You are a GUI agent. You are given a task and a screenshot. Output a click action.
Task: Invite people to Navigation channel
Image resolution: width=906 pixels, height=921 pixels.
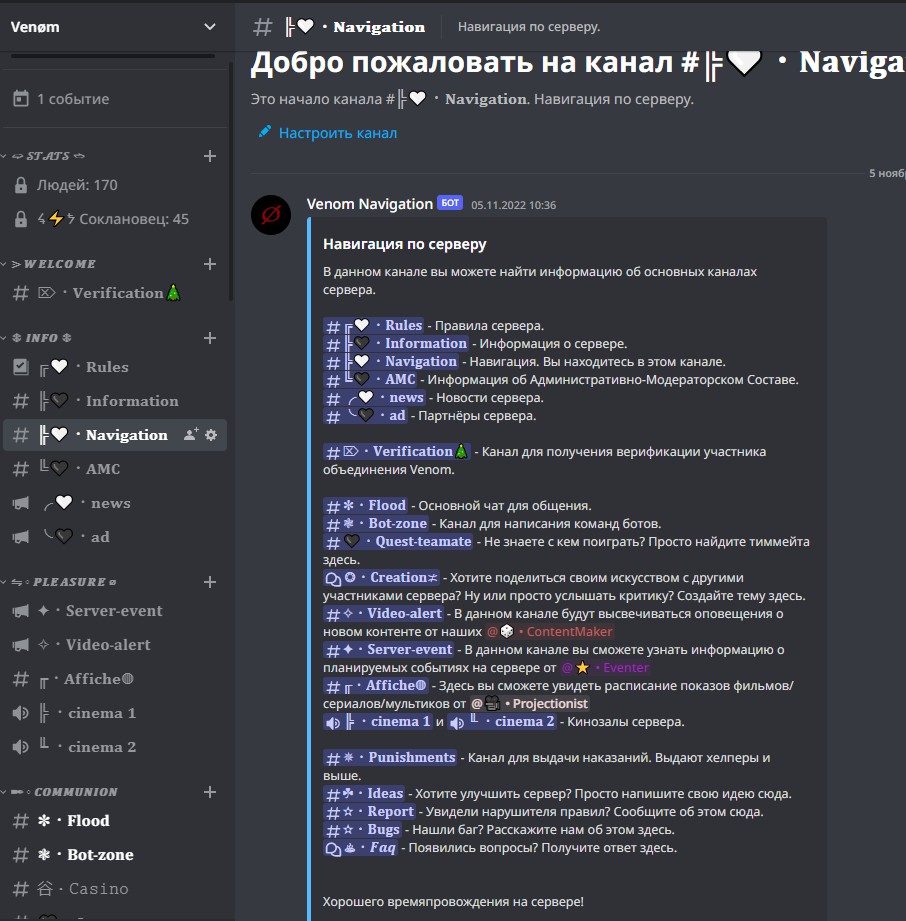point(191,435)
